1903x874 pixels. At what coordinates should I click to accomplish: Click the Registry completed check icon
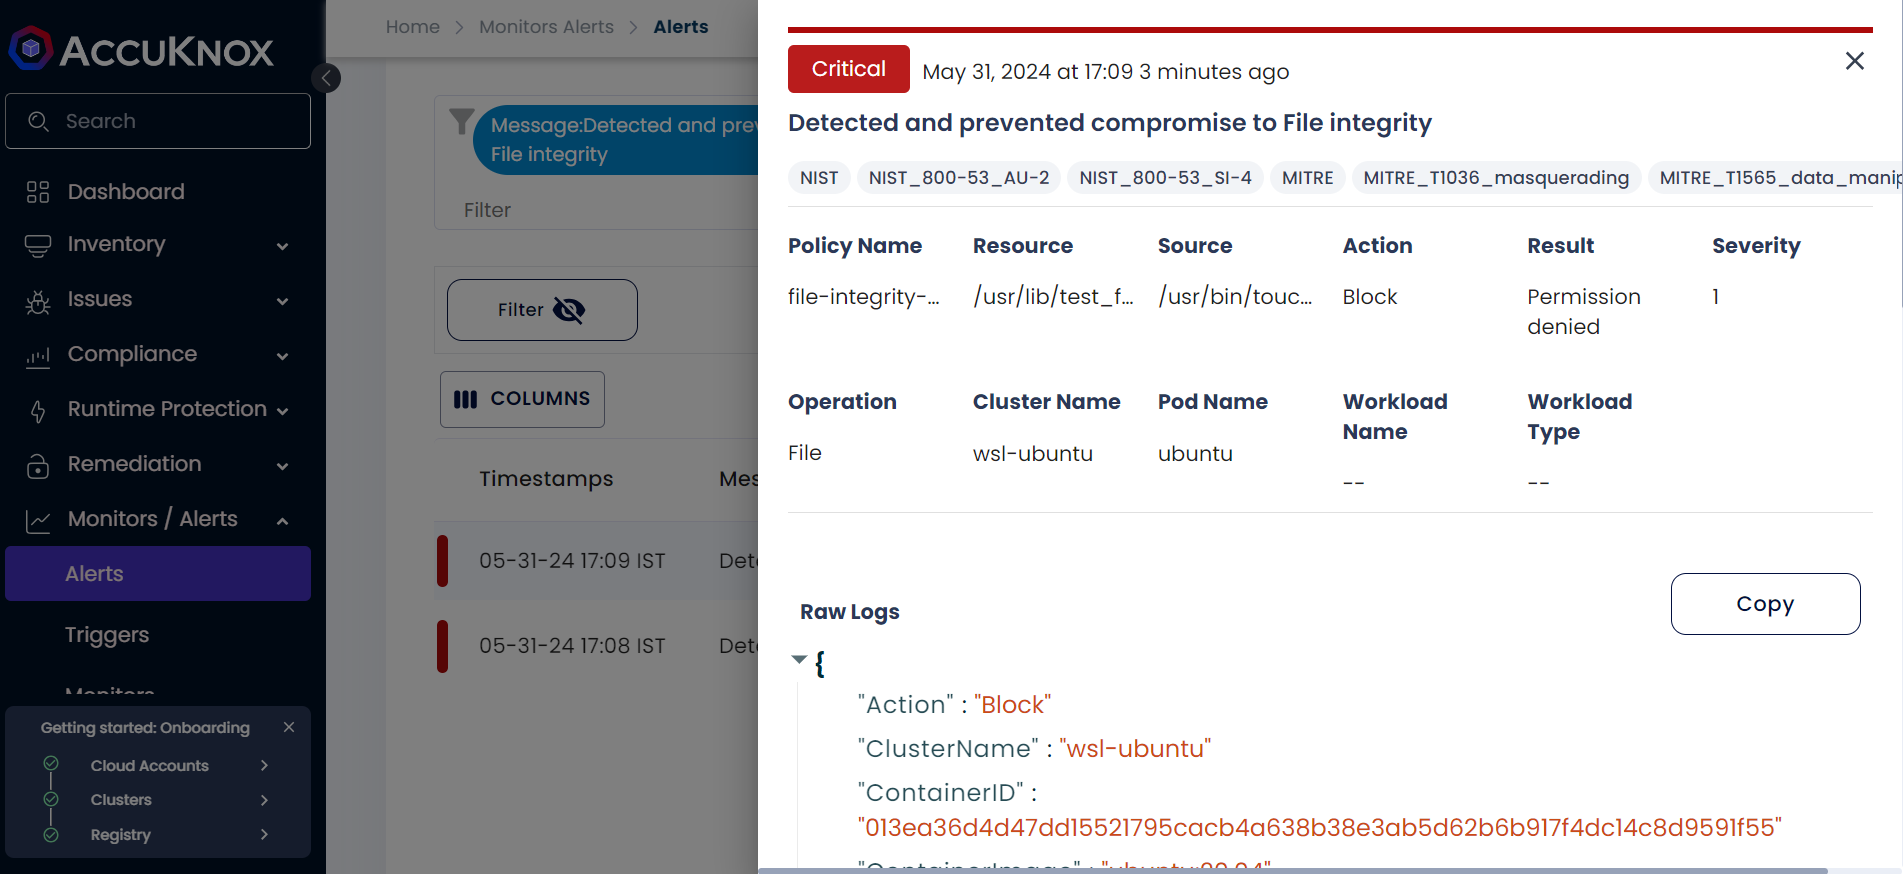[x=51, y=834]
